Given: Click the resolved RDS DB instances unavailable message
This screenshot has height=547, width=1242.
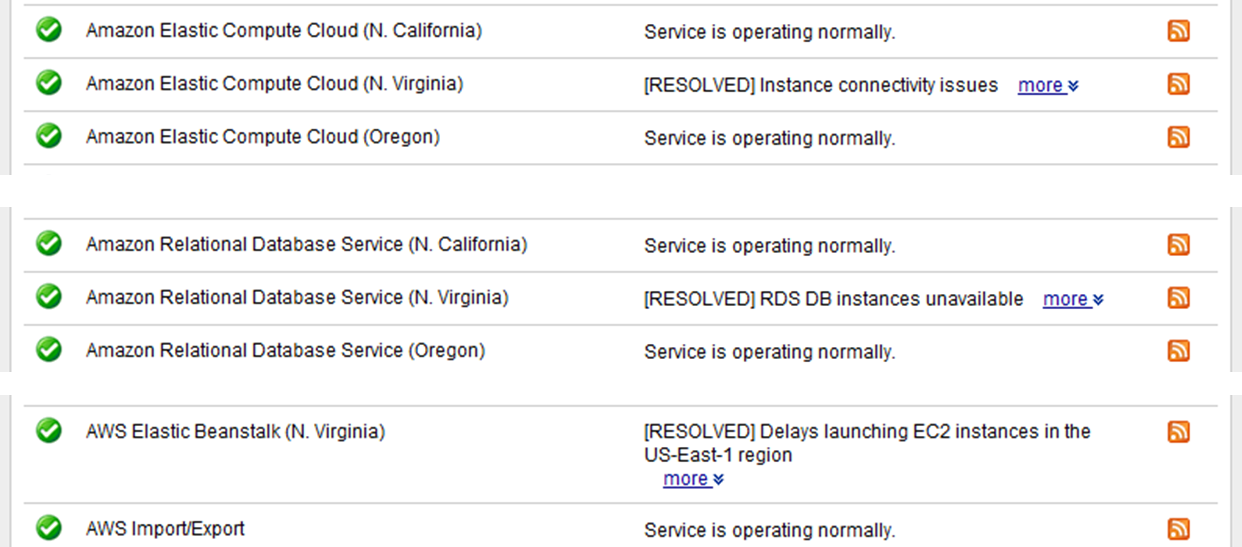Looking at the screenshot, I should pos(833,299).
